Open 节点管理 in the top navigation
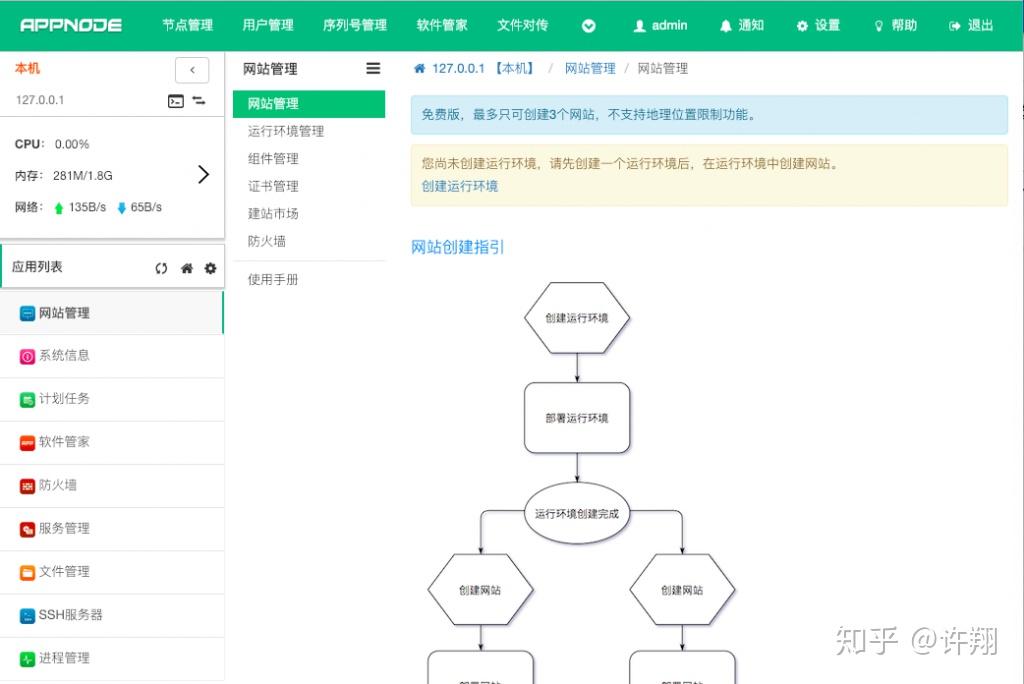 pyautogui.click(x=187, y=25)
